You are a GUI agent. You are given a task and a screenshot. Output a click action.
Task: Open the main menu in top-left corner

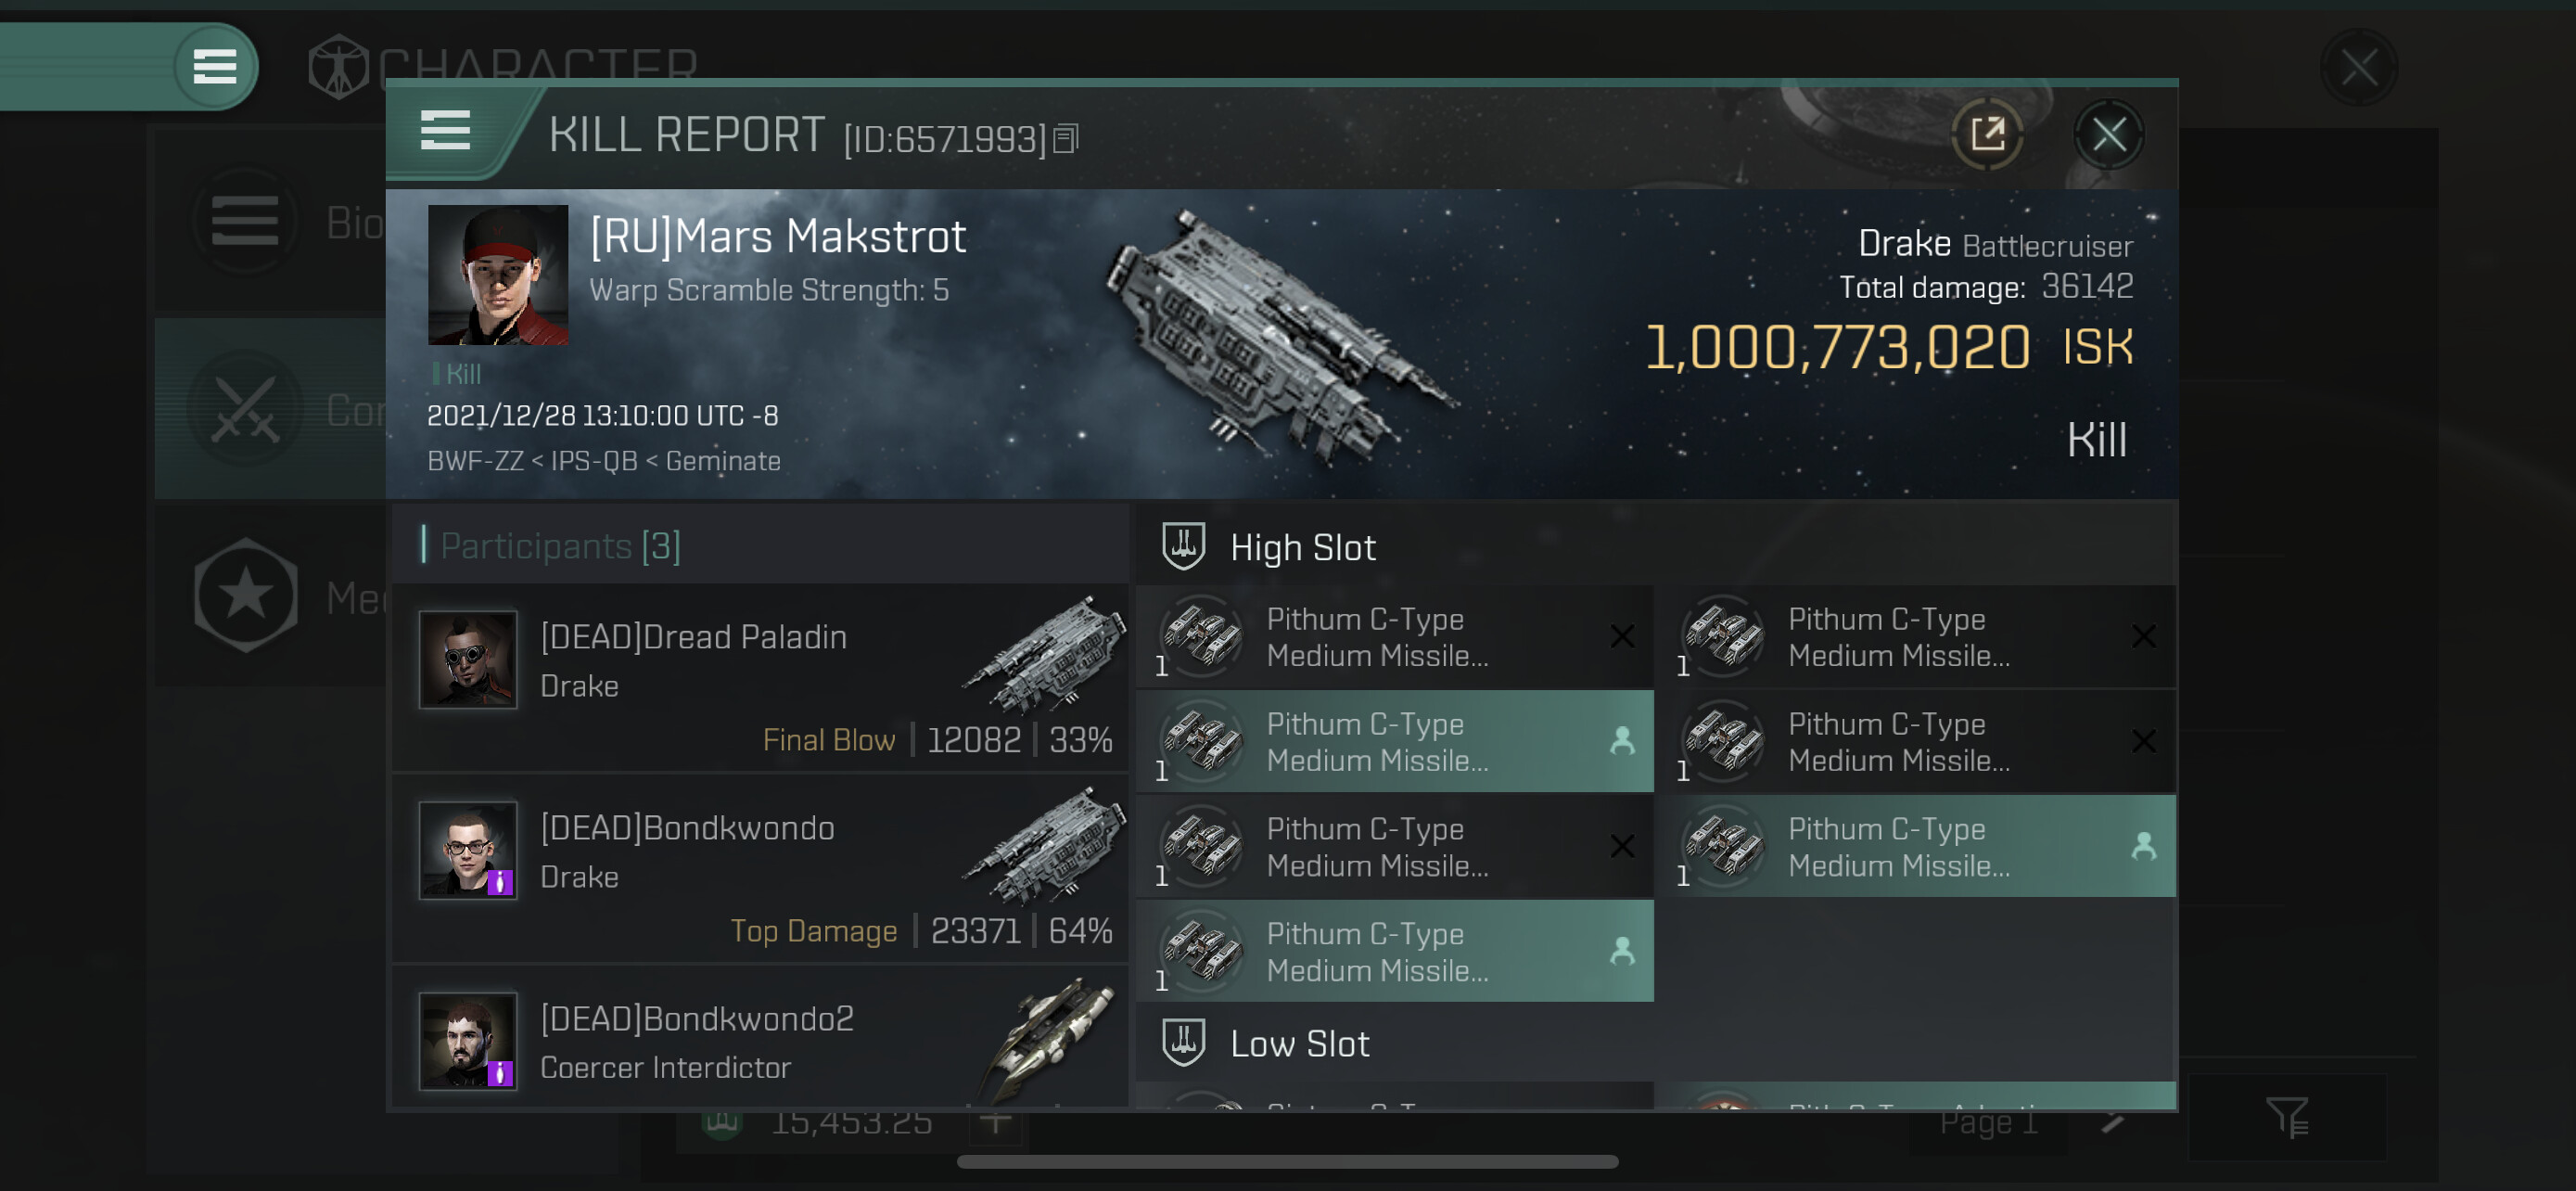pos(214,67)
